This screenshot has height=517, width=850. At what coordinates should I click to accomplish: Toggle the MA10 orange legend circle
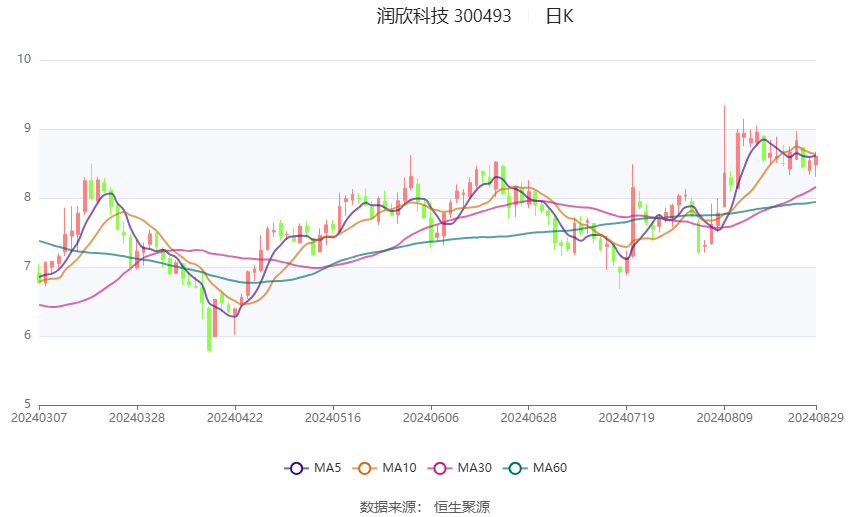[364, 468]
